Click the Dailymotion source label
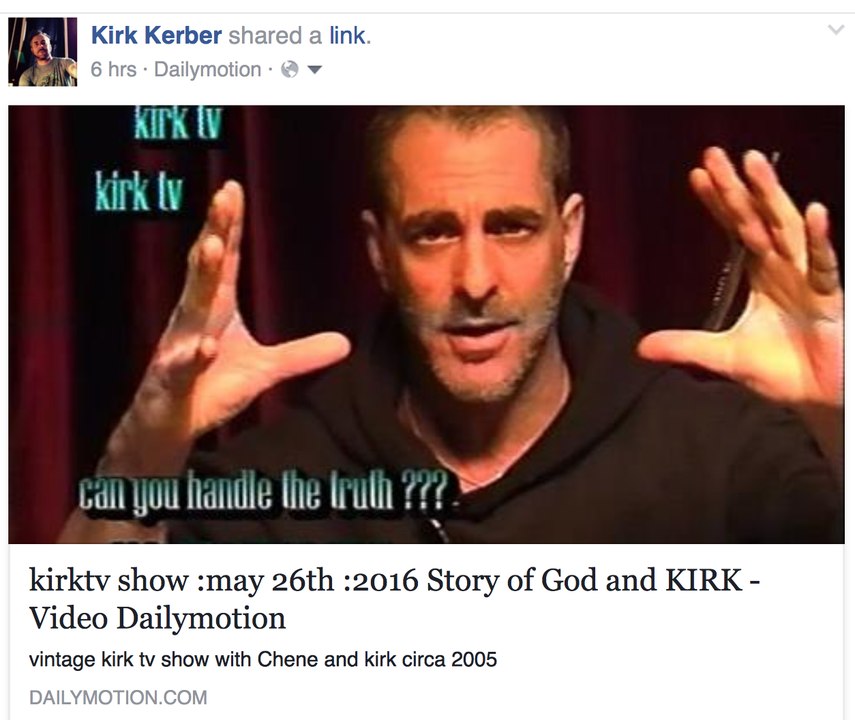 [x=208, y=69]
